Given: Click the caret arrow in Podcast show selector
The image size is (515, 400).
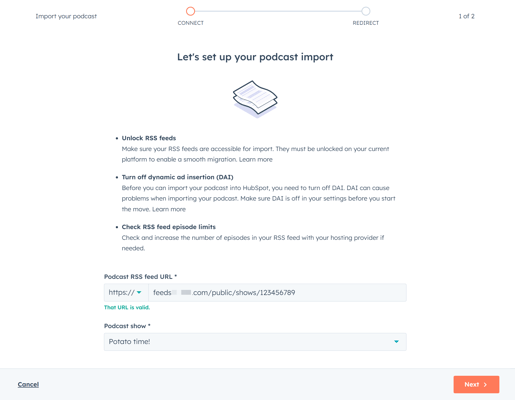Looking at the screenshot, I should [396, 342].
